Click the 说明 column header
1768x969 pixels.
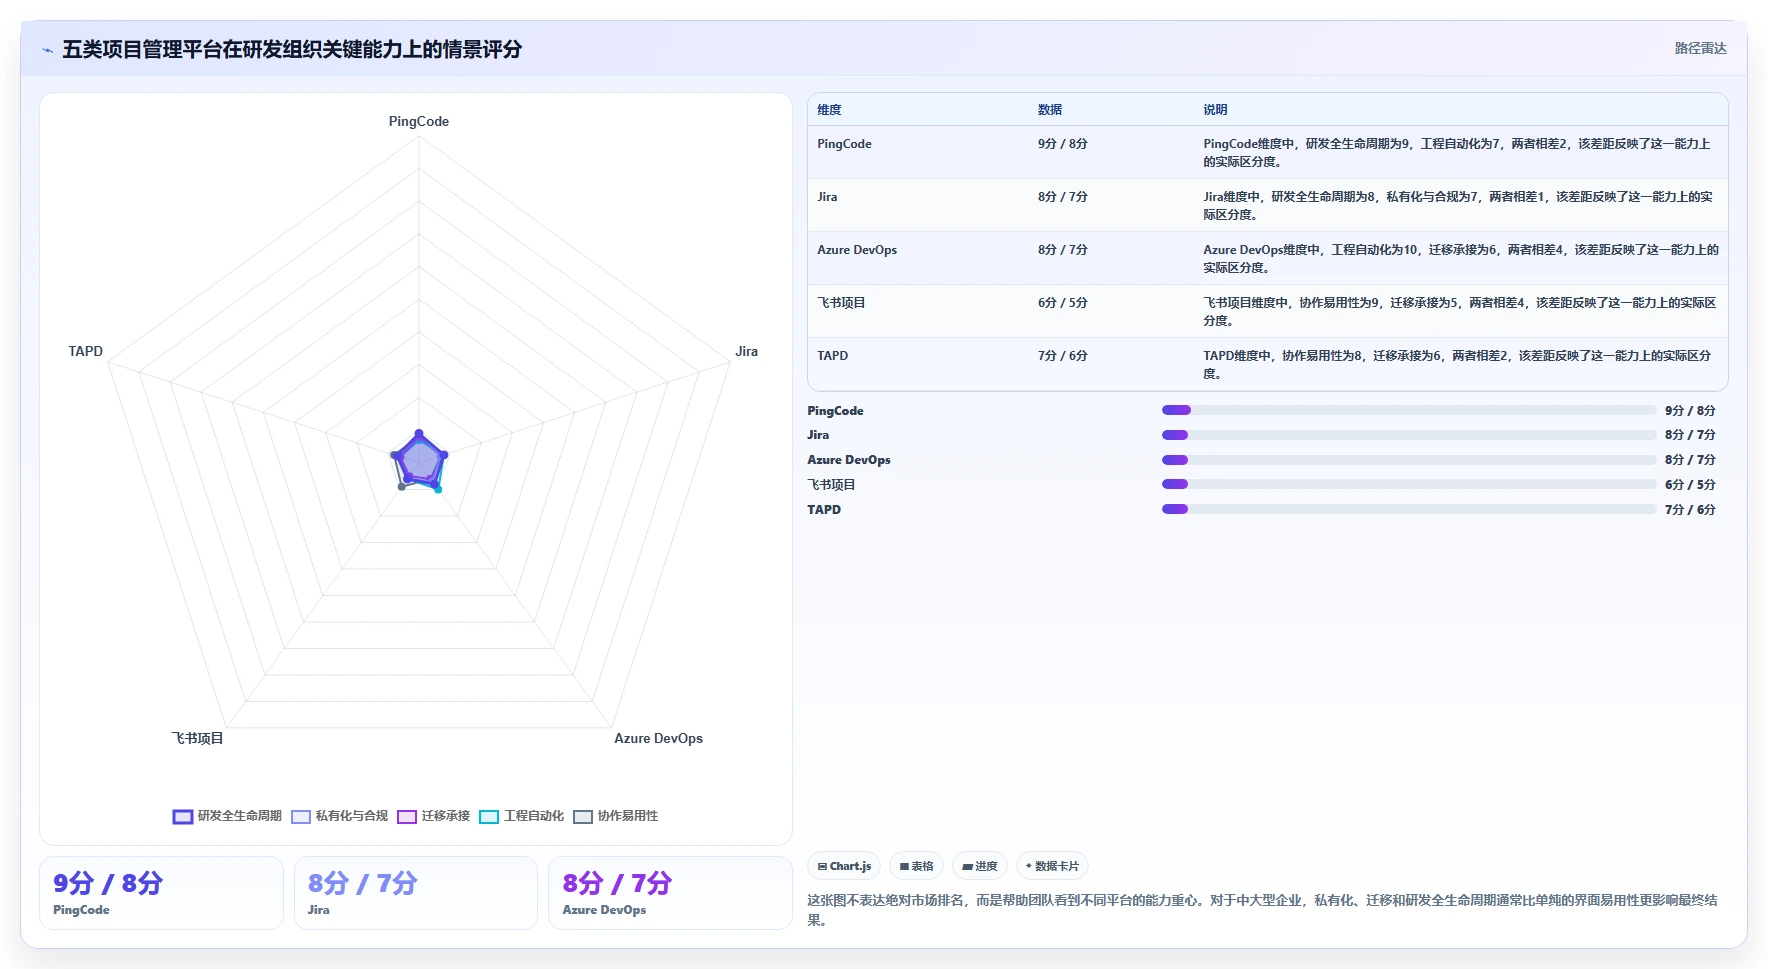click(x=1215, y=110)
